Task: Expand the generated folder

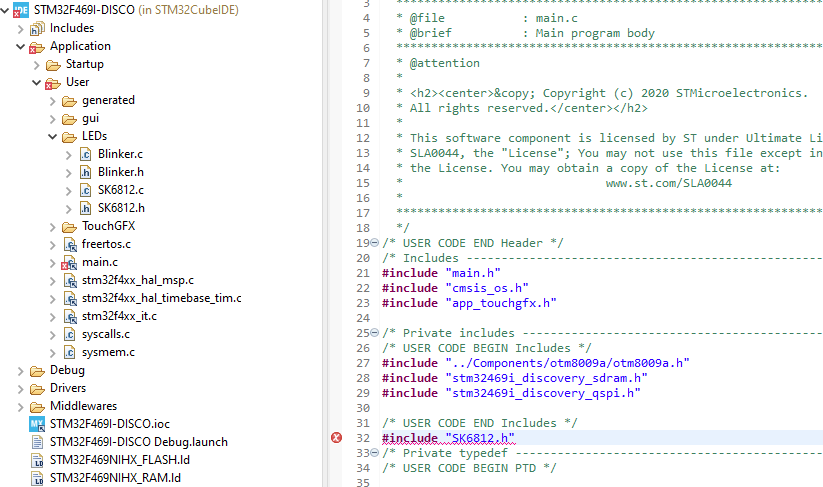Action: pyautogui.click(x=52, y=101)
